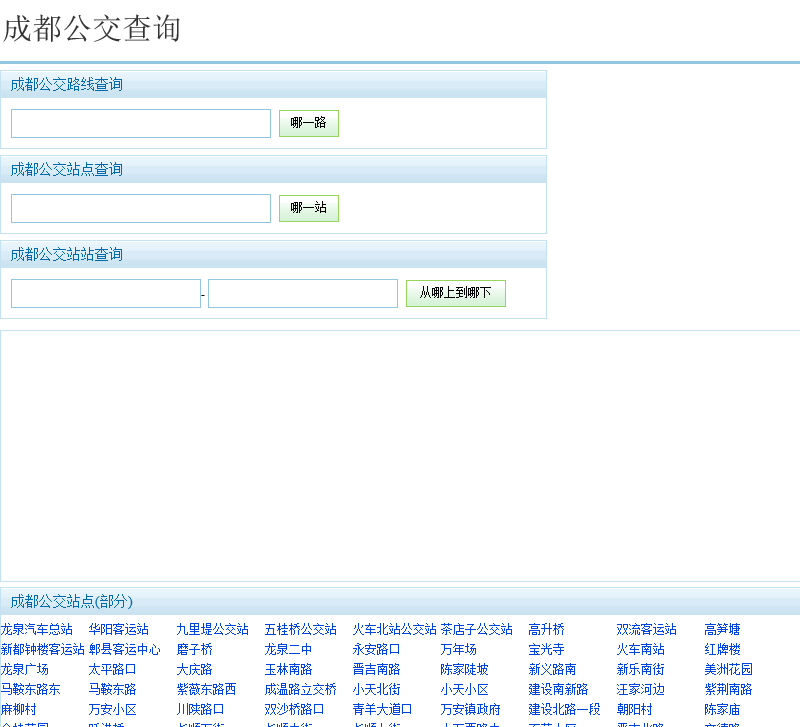Open the 川陕路口 station link

[x=201, y=710]
